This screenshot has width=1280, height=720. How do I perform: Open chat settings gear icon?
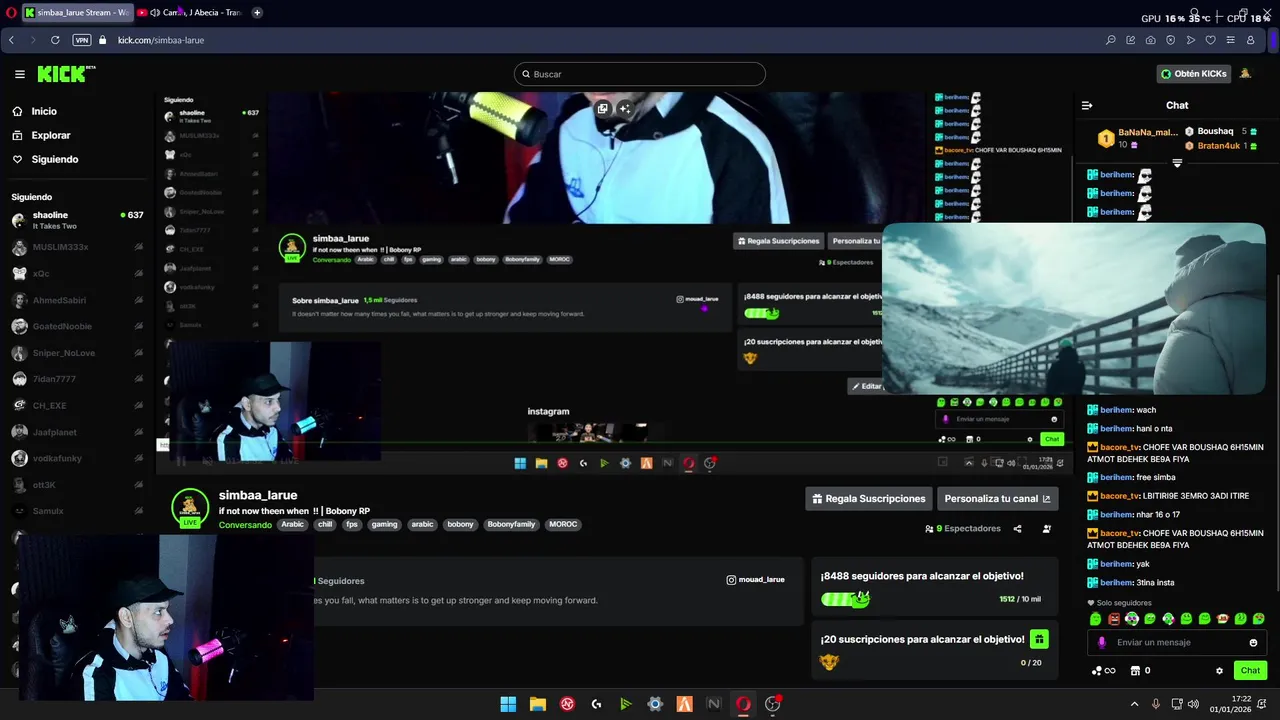(x=1219, y=671)
